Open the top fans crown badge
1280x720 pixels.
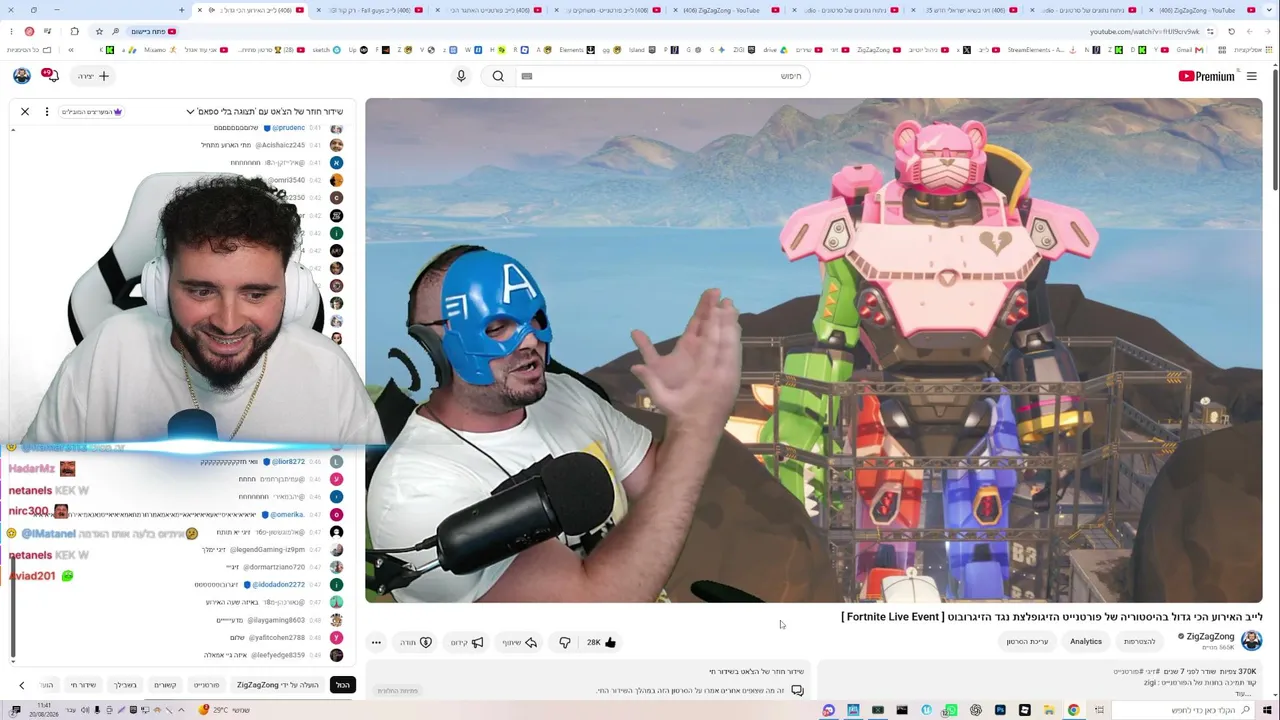coord(92,112)
